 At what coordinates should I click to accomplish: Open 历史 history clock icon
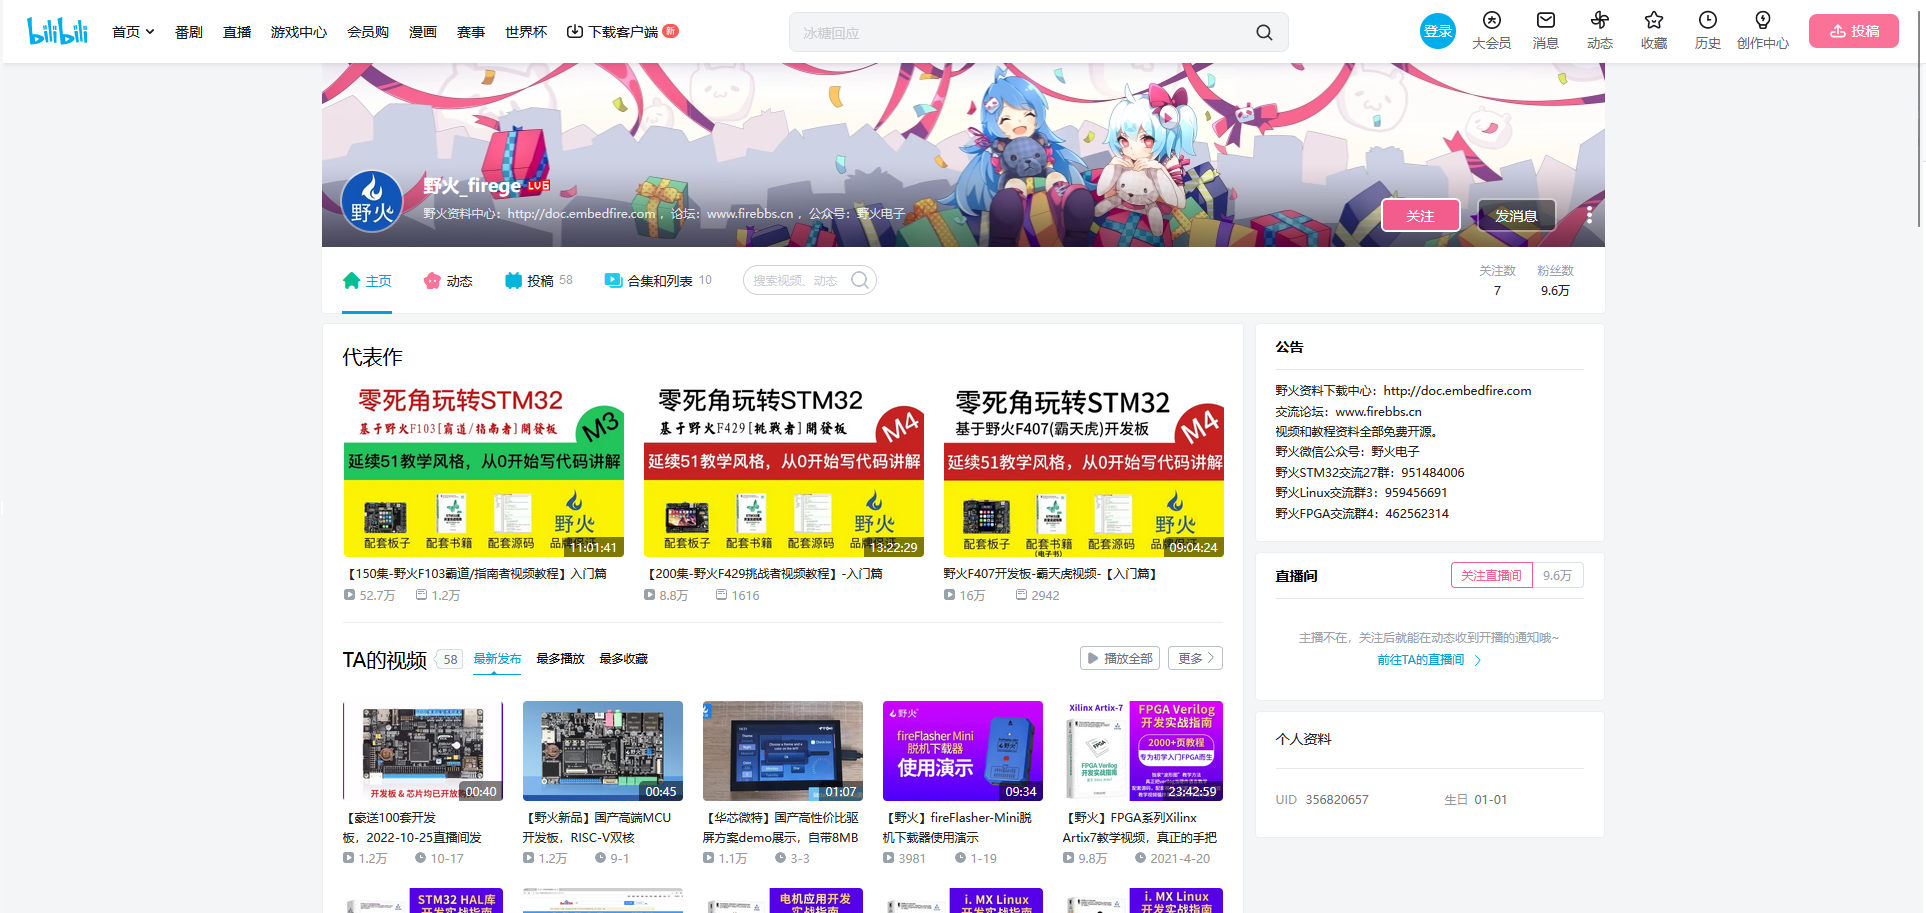1708,31
